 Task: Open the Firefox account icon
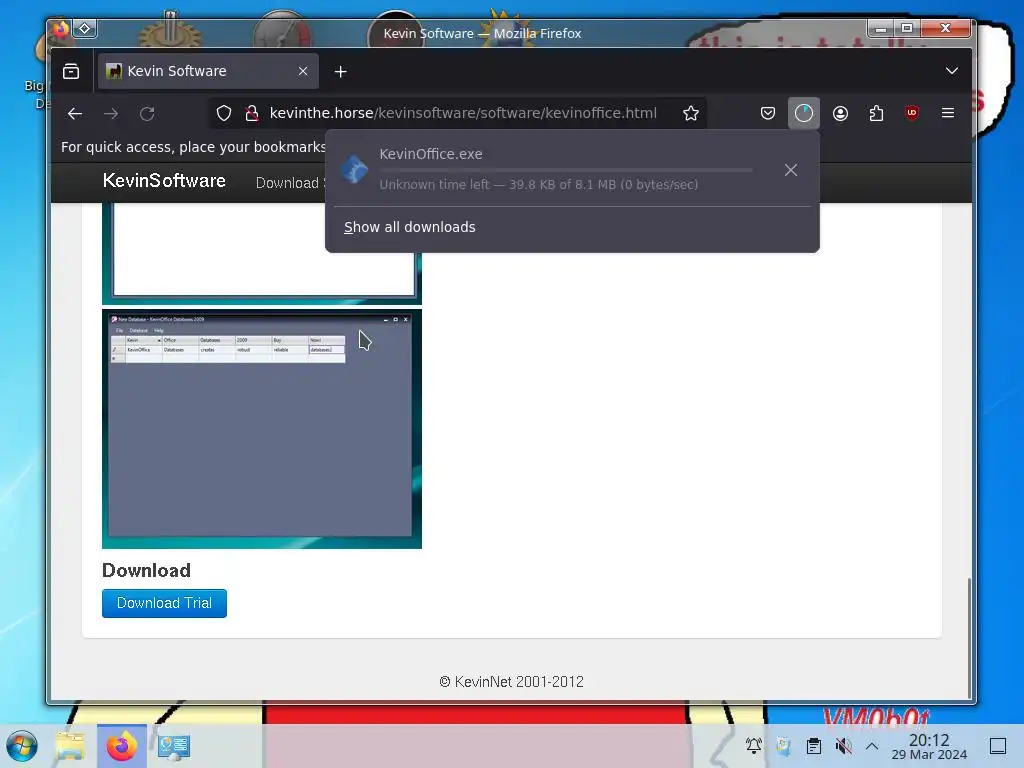click(x=840, y=114)
